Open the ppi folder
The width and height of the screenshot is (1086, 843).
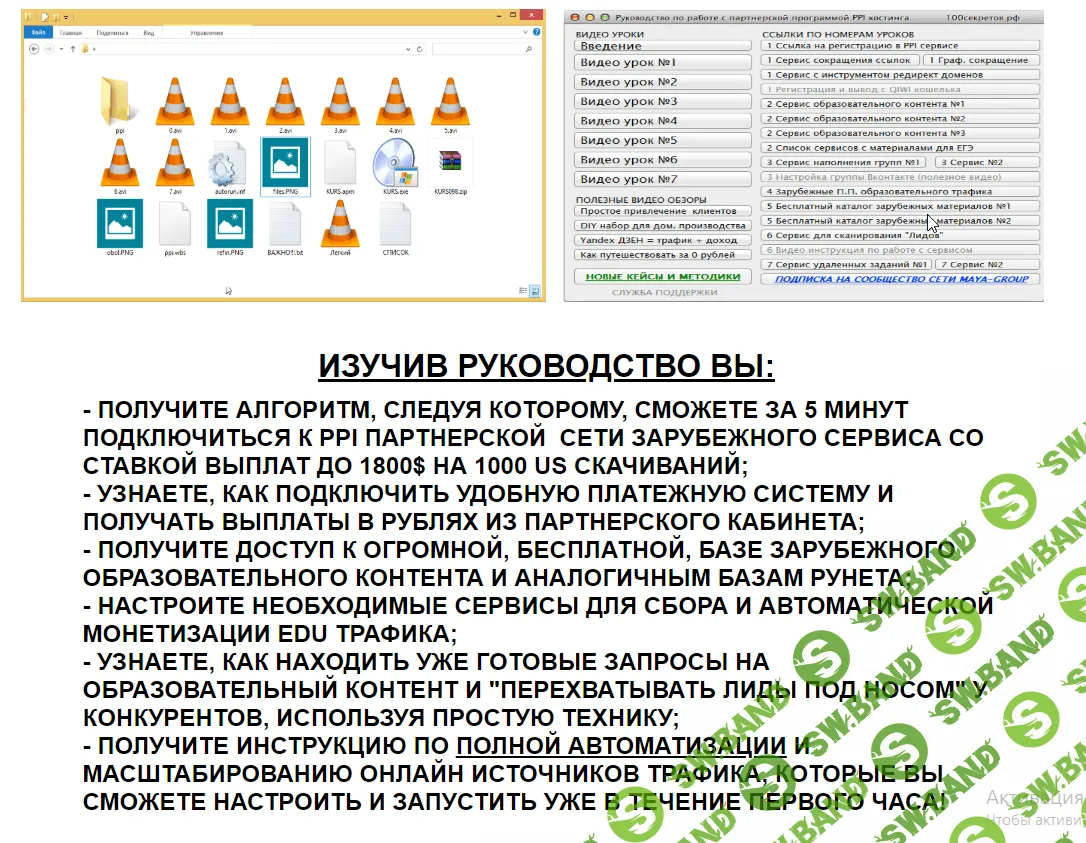tap(120, 102)
